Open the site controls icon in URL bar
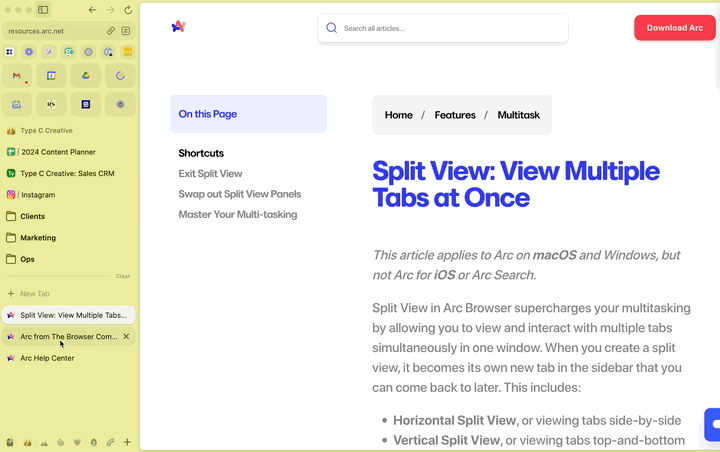The width and height of the screenshot is (720, 452). (126, 31)
